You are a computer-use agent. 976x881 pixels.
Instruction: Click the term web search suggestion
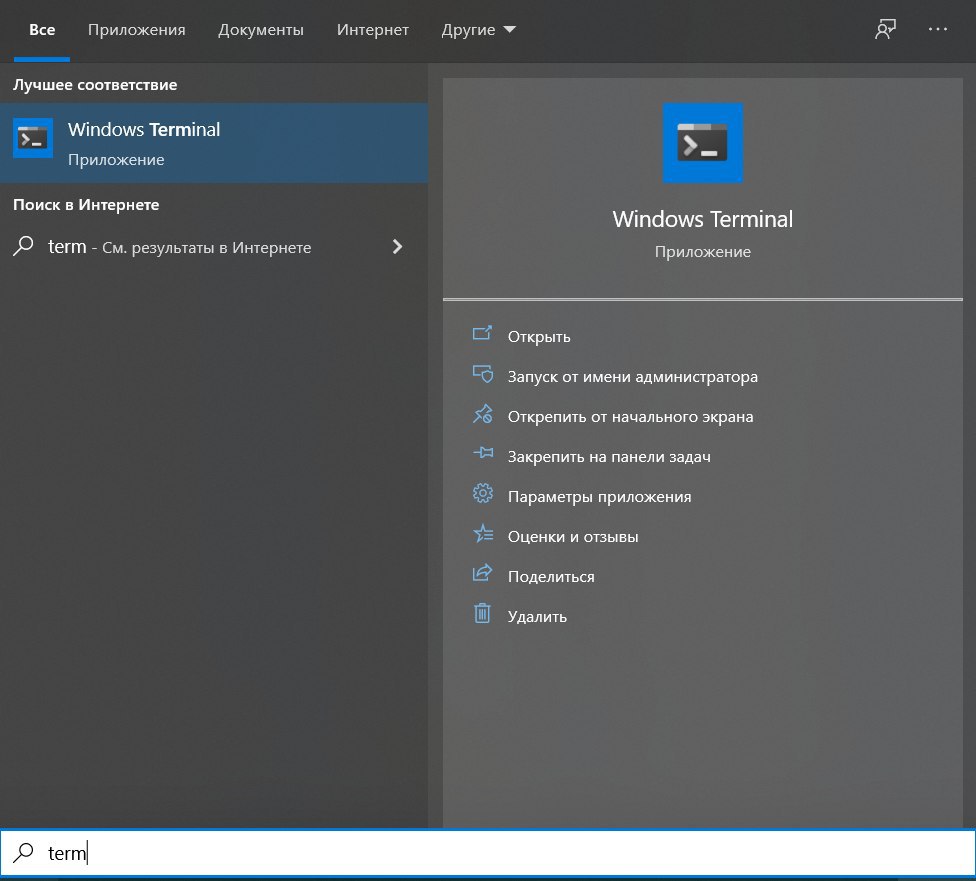click(x=214, y=247)
